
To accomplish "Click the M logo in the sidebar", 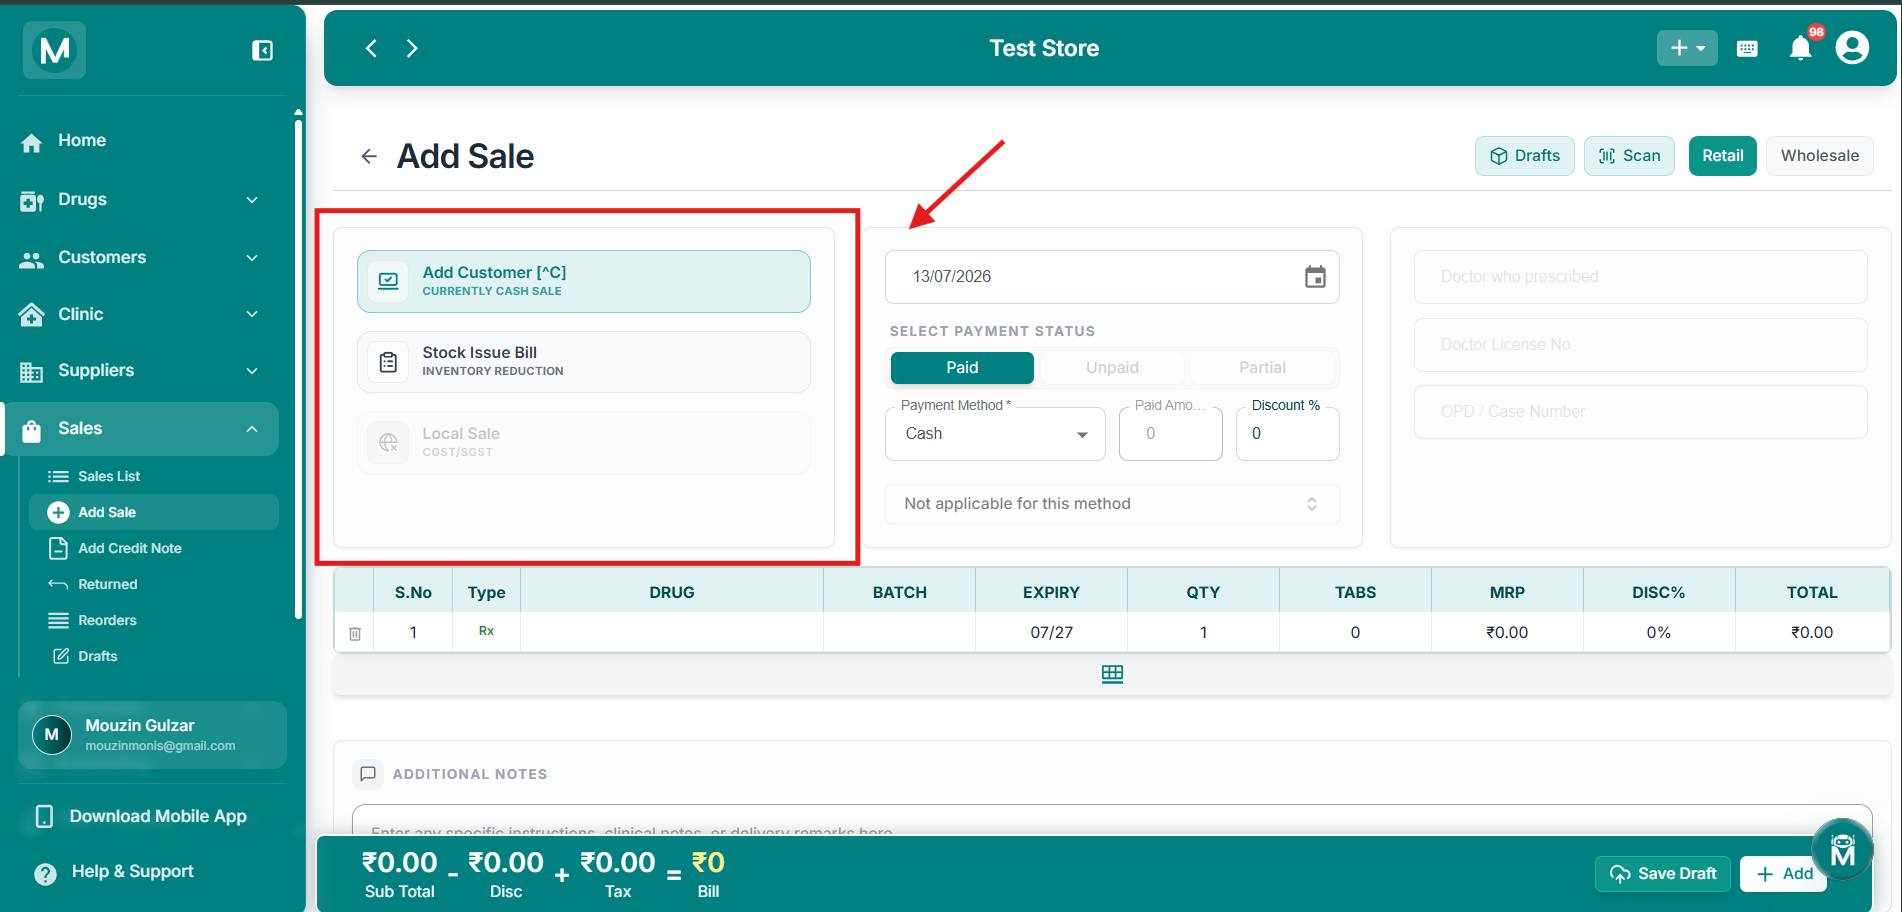I will point(54,50).
